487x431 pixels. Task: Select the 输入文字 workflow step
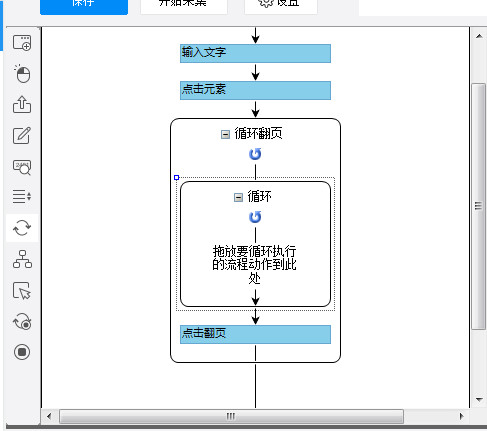(255, 53)
